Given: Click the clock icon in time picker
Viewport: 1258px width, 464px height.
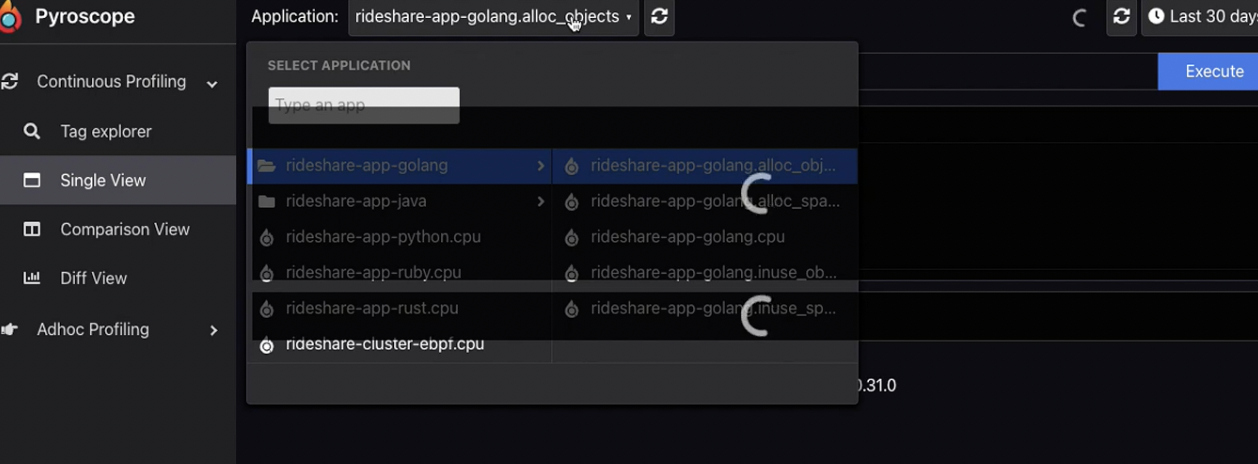Looking at the screenshot, I should (x=1156, y=17).
